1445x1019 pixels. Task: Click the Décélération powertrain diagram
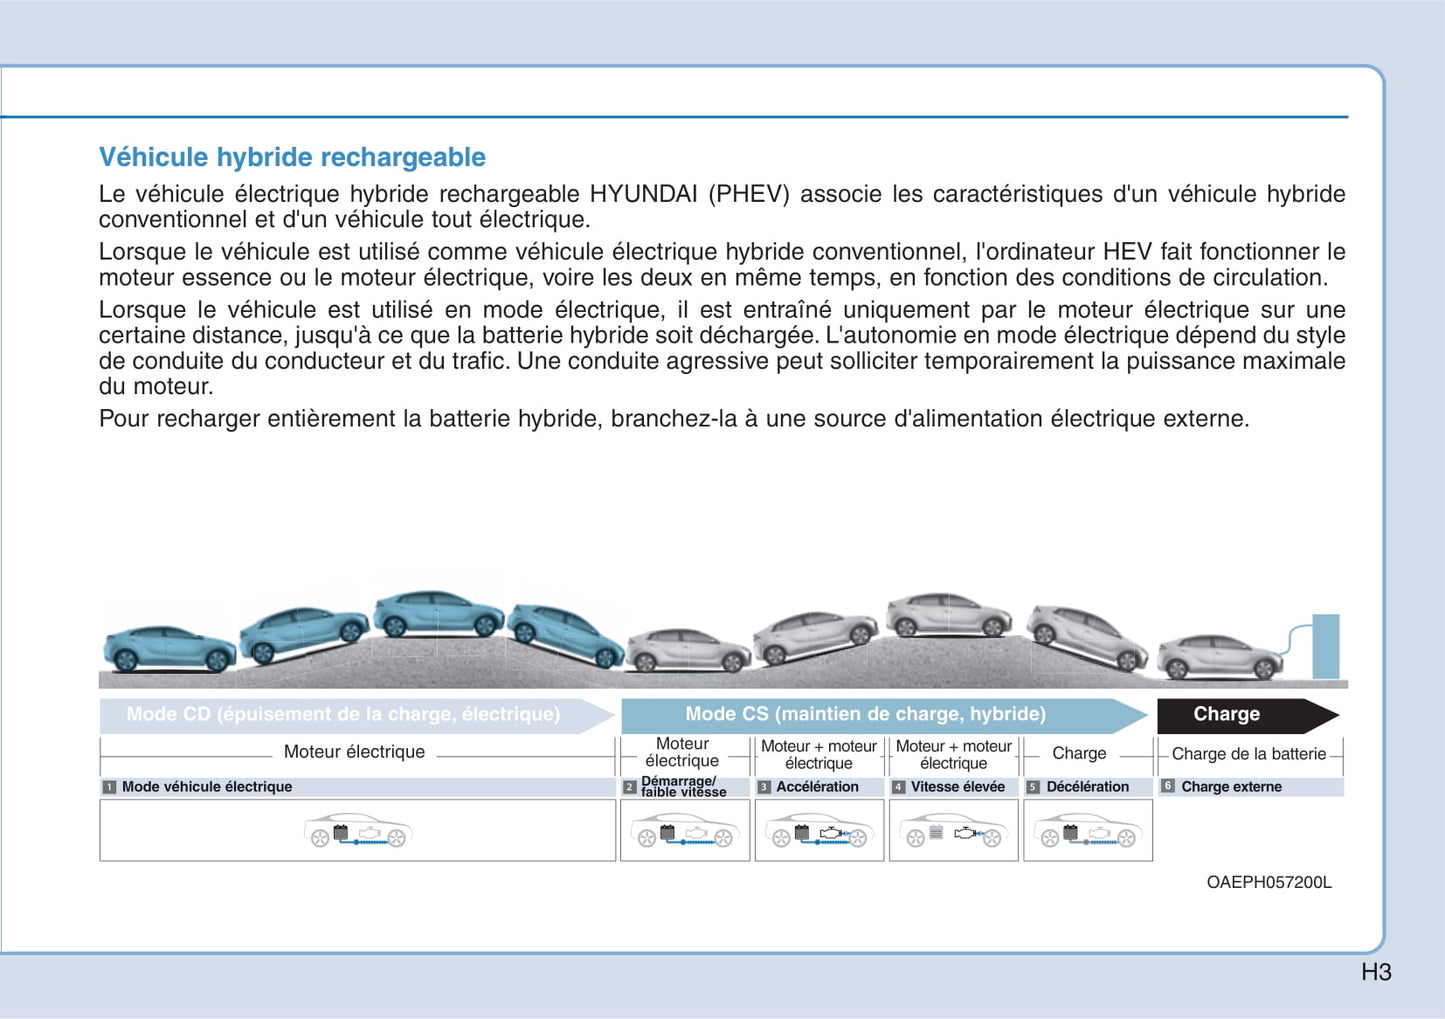coord(1087,830)
